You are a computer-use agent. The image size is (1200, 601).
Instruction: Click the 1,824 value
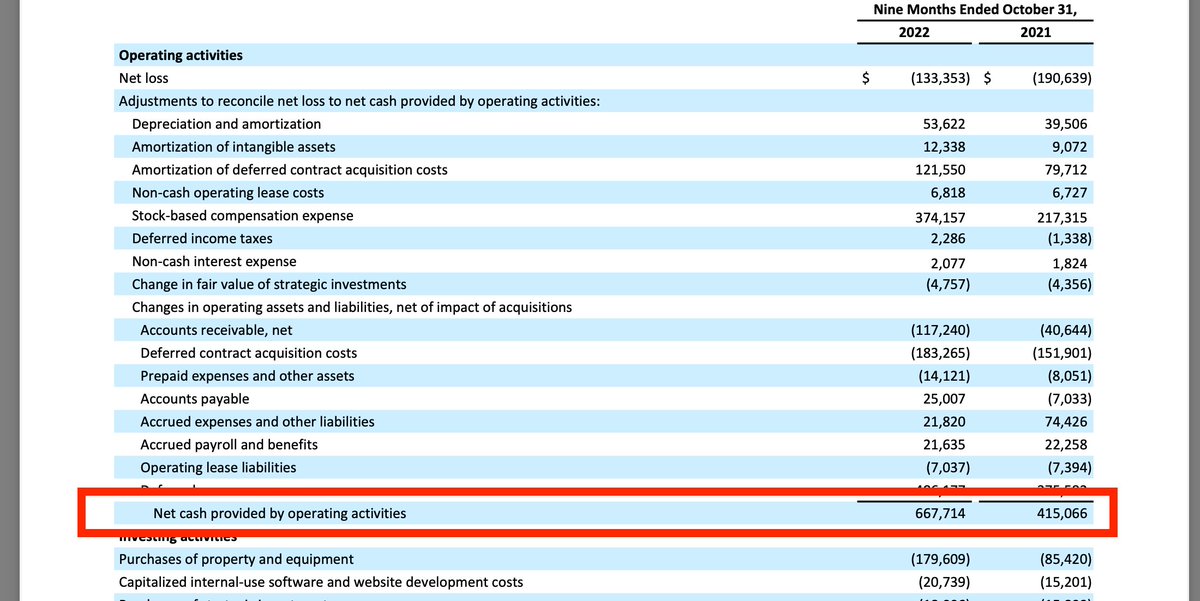coord(1069,263)
